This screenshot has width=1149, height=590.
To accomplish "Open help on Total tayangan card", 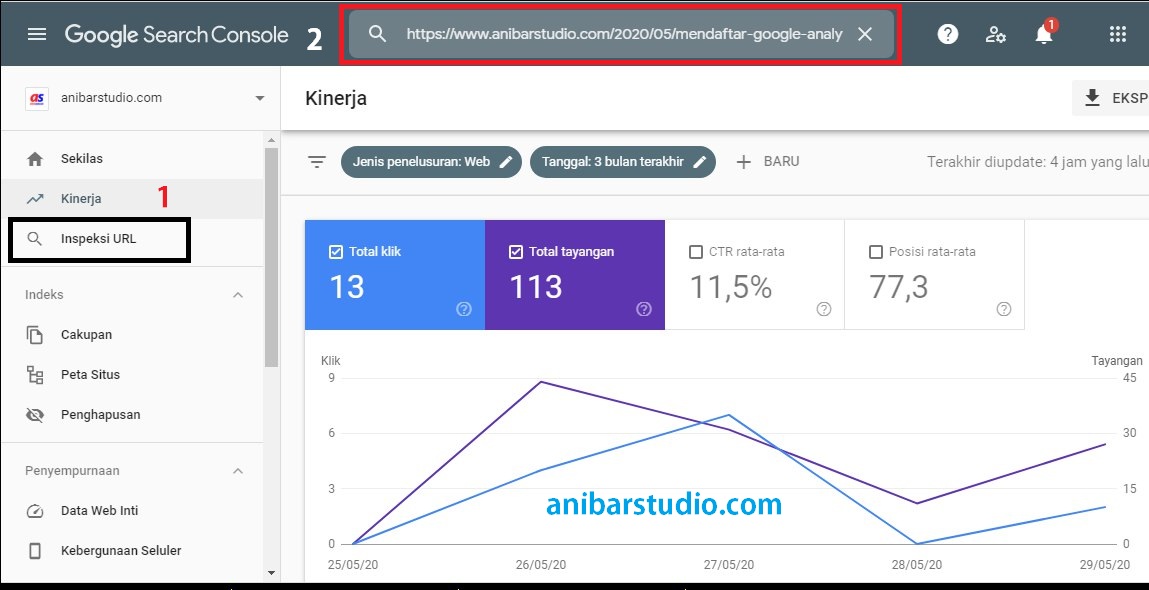I will pos(643,309).
